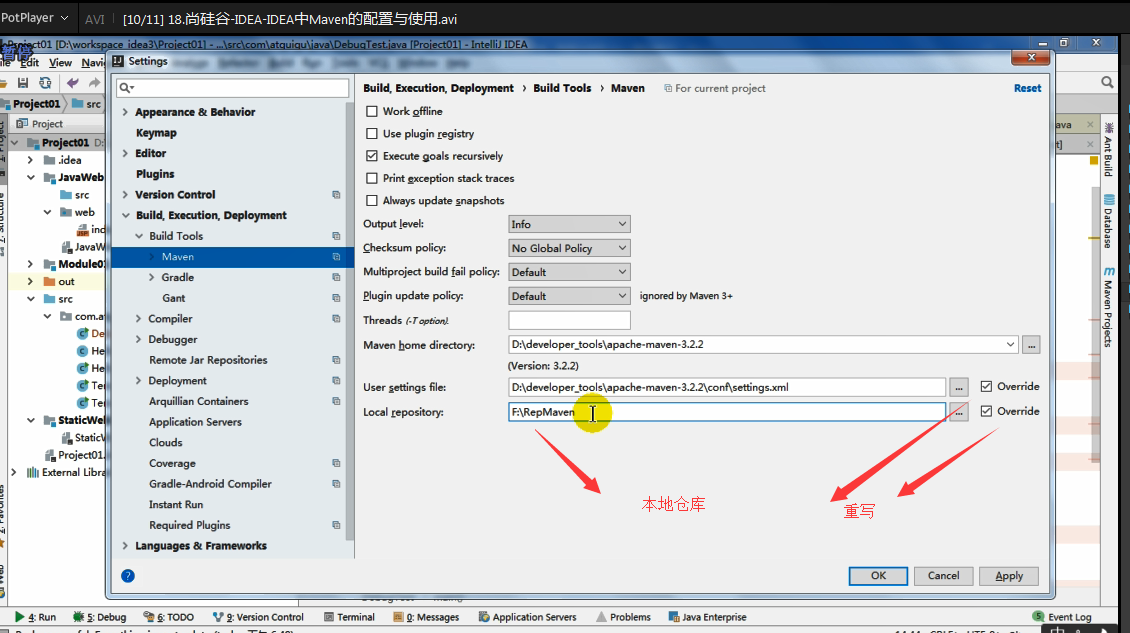The image size is (1130, 633).
Task: Open the Event Log
Action: click(1062, 617)
